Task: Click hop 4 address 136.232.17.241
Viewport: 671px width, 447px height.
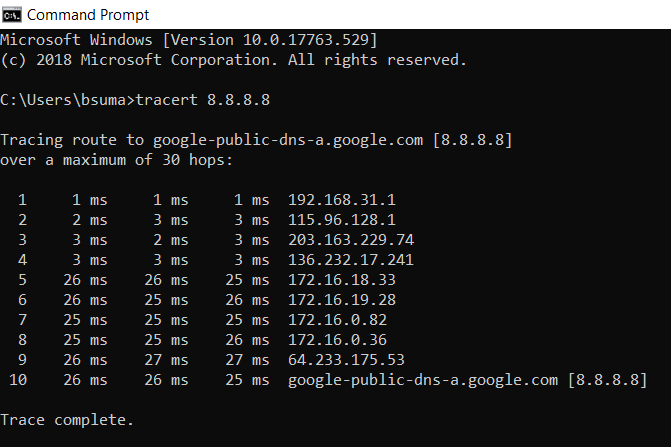Action: tap(351, 260)
